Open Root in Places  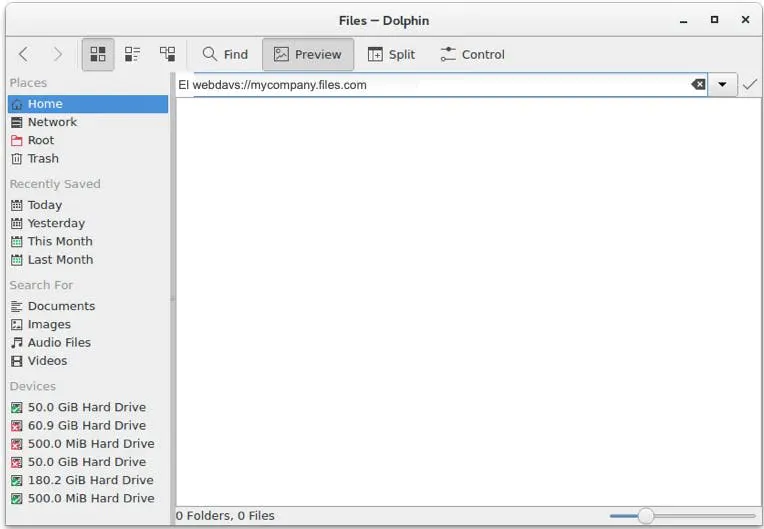pyautogui.click(x=88, y=140)
